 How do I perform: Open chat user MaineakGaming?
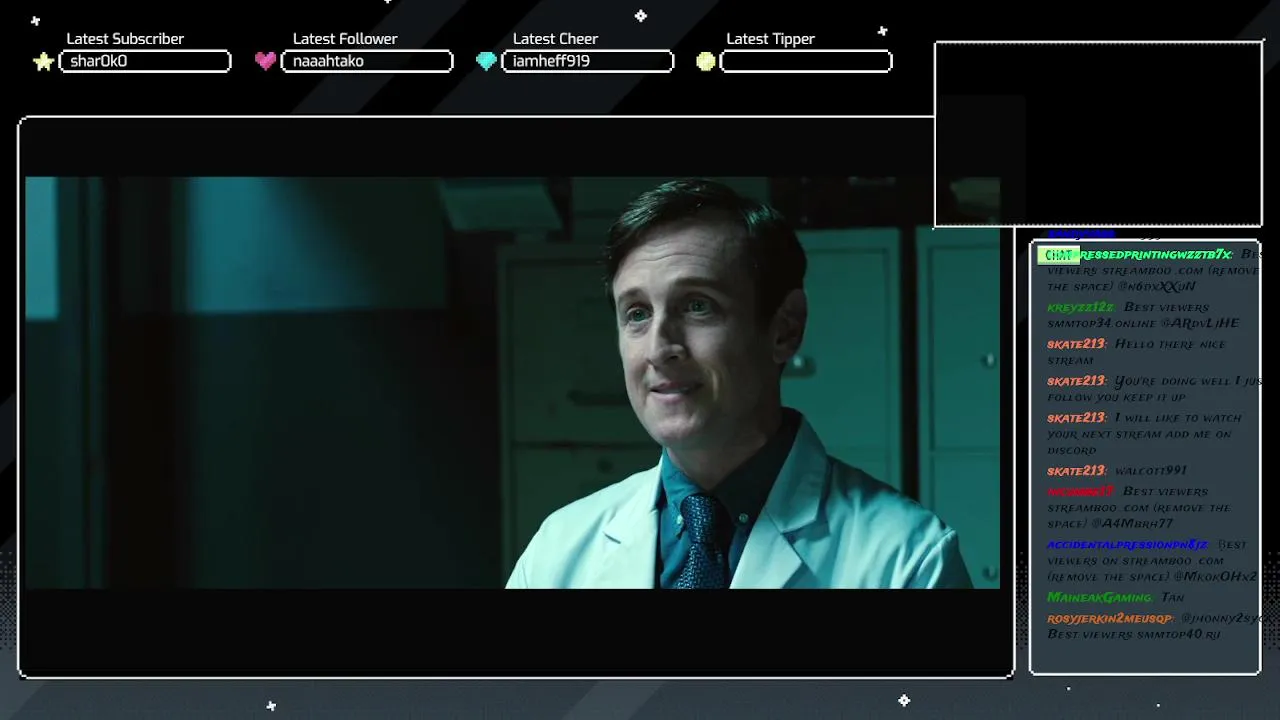[x=1099, y=597]
